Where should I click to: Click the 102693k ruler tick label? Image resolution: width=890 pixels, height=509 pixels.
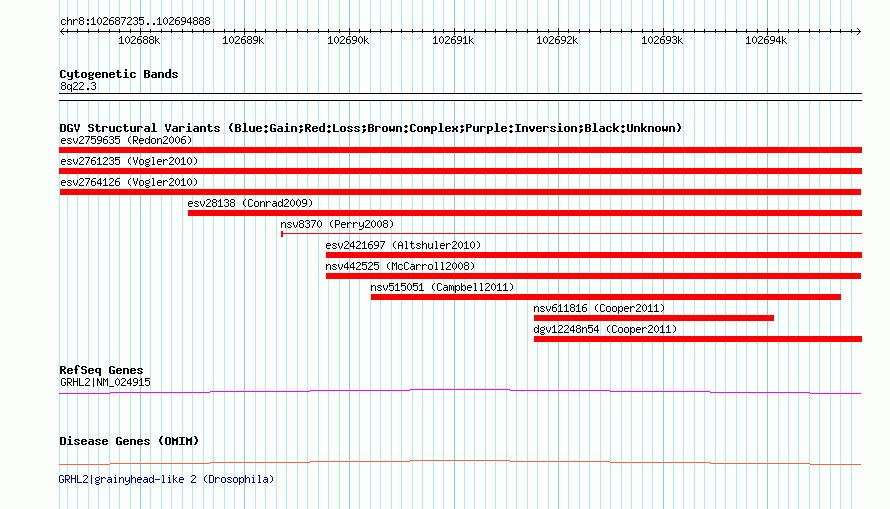click(x=662, y=40)
